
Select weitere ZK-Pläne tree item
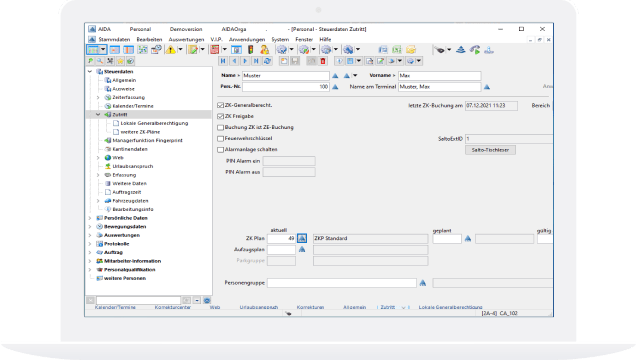(x=140, y=132)
